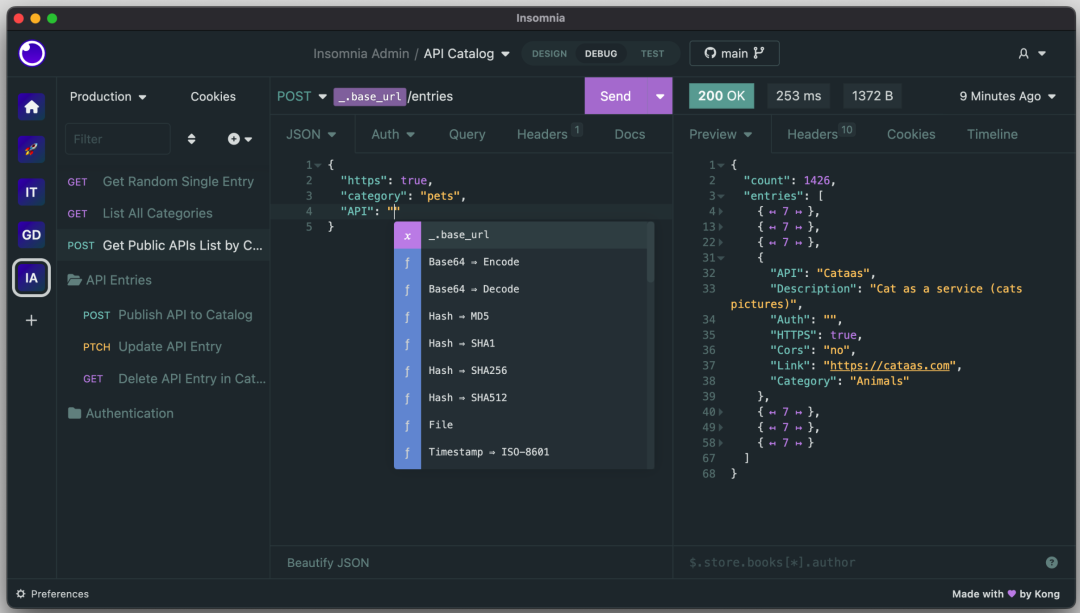Screen dimensions: 1080x613
Task: Expand the Send button dropdown arrow
Action: (x=660, y=96)
